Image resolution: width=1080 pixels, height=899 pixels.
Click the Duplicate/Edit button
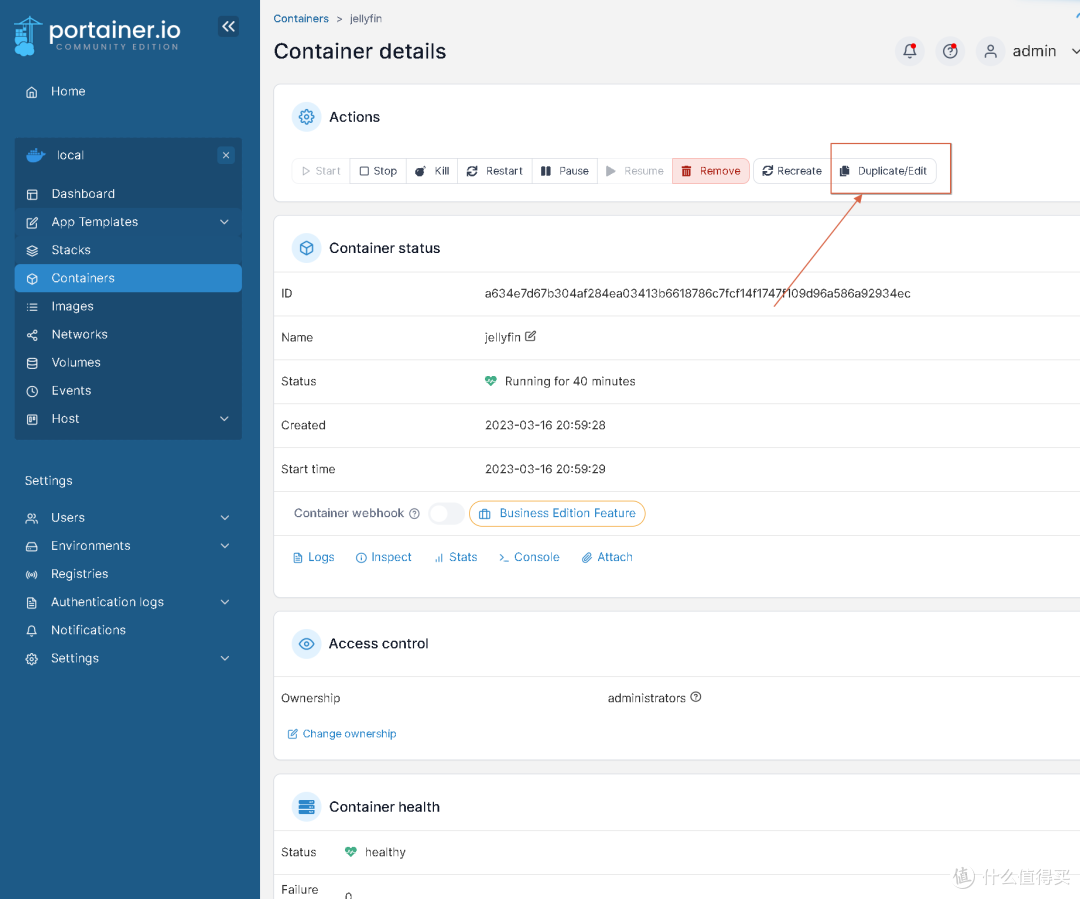(884, 171)
